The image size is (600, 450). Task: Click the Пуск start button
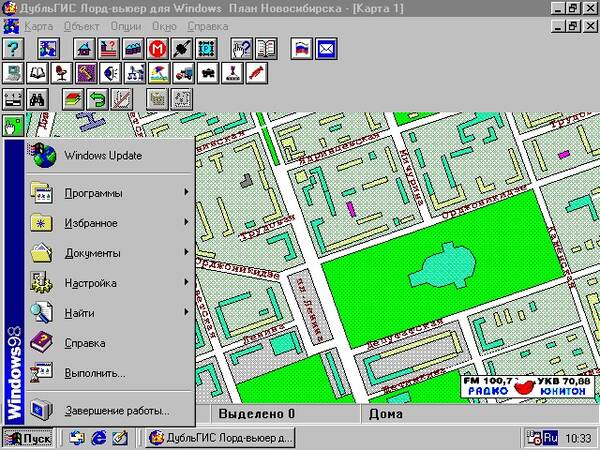coord(28,438)
